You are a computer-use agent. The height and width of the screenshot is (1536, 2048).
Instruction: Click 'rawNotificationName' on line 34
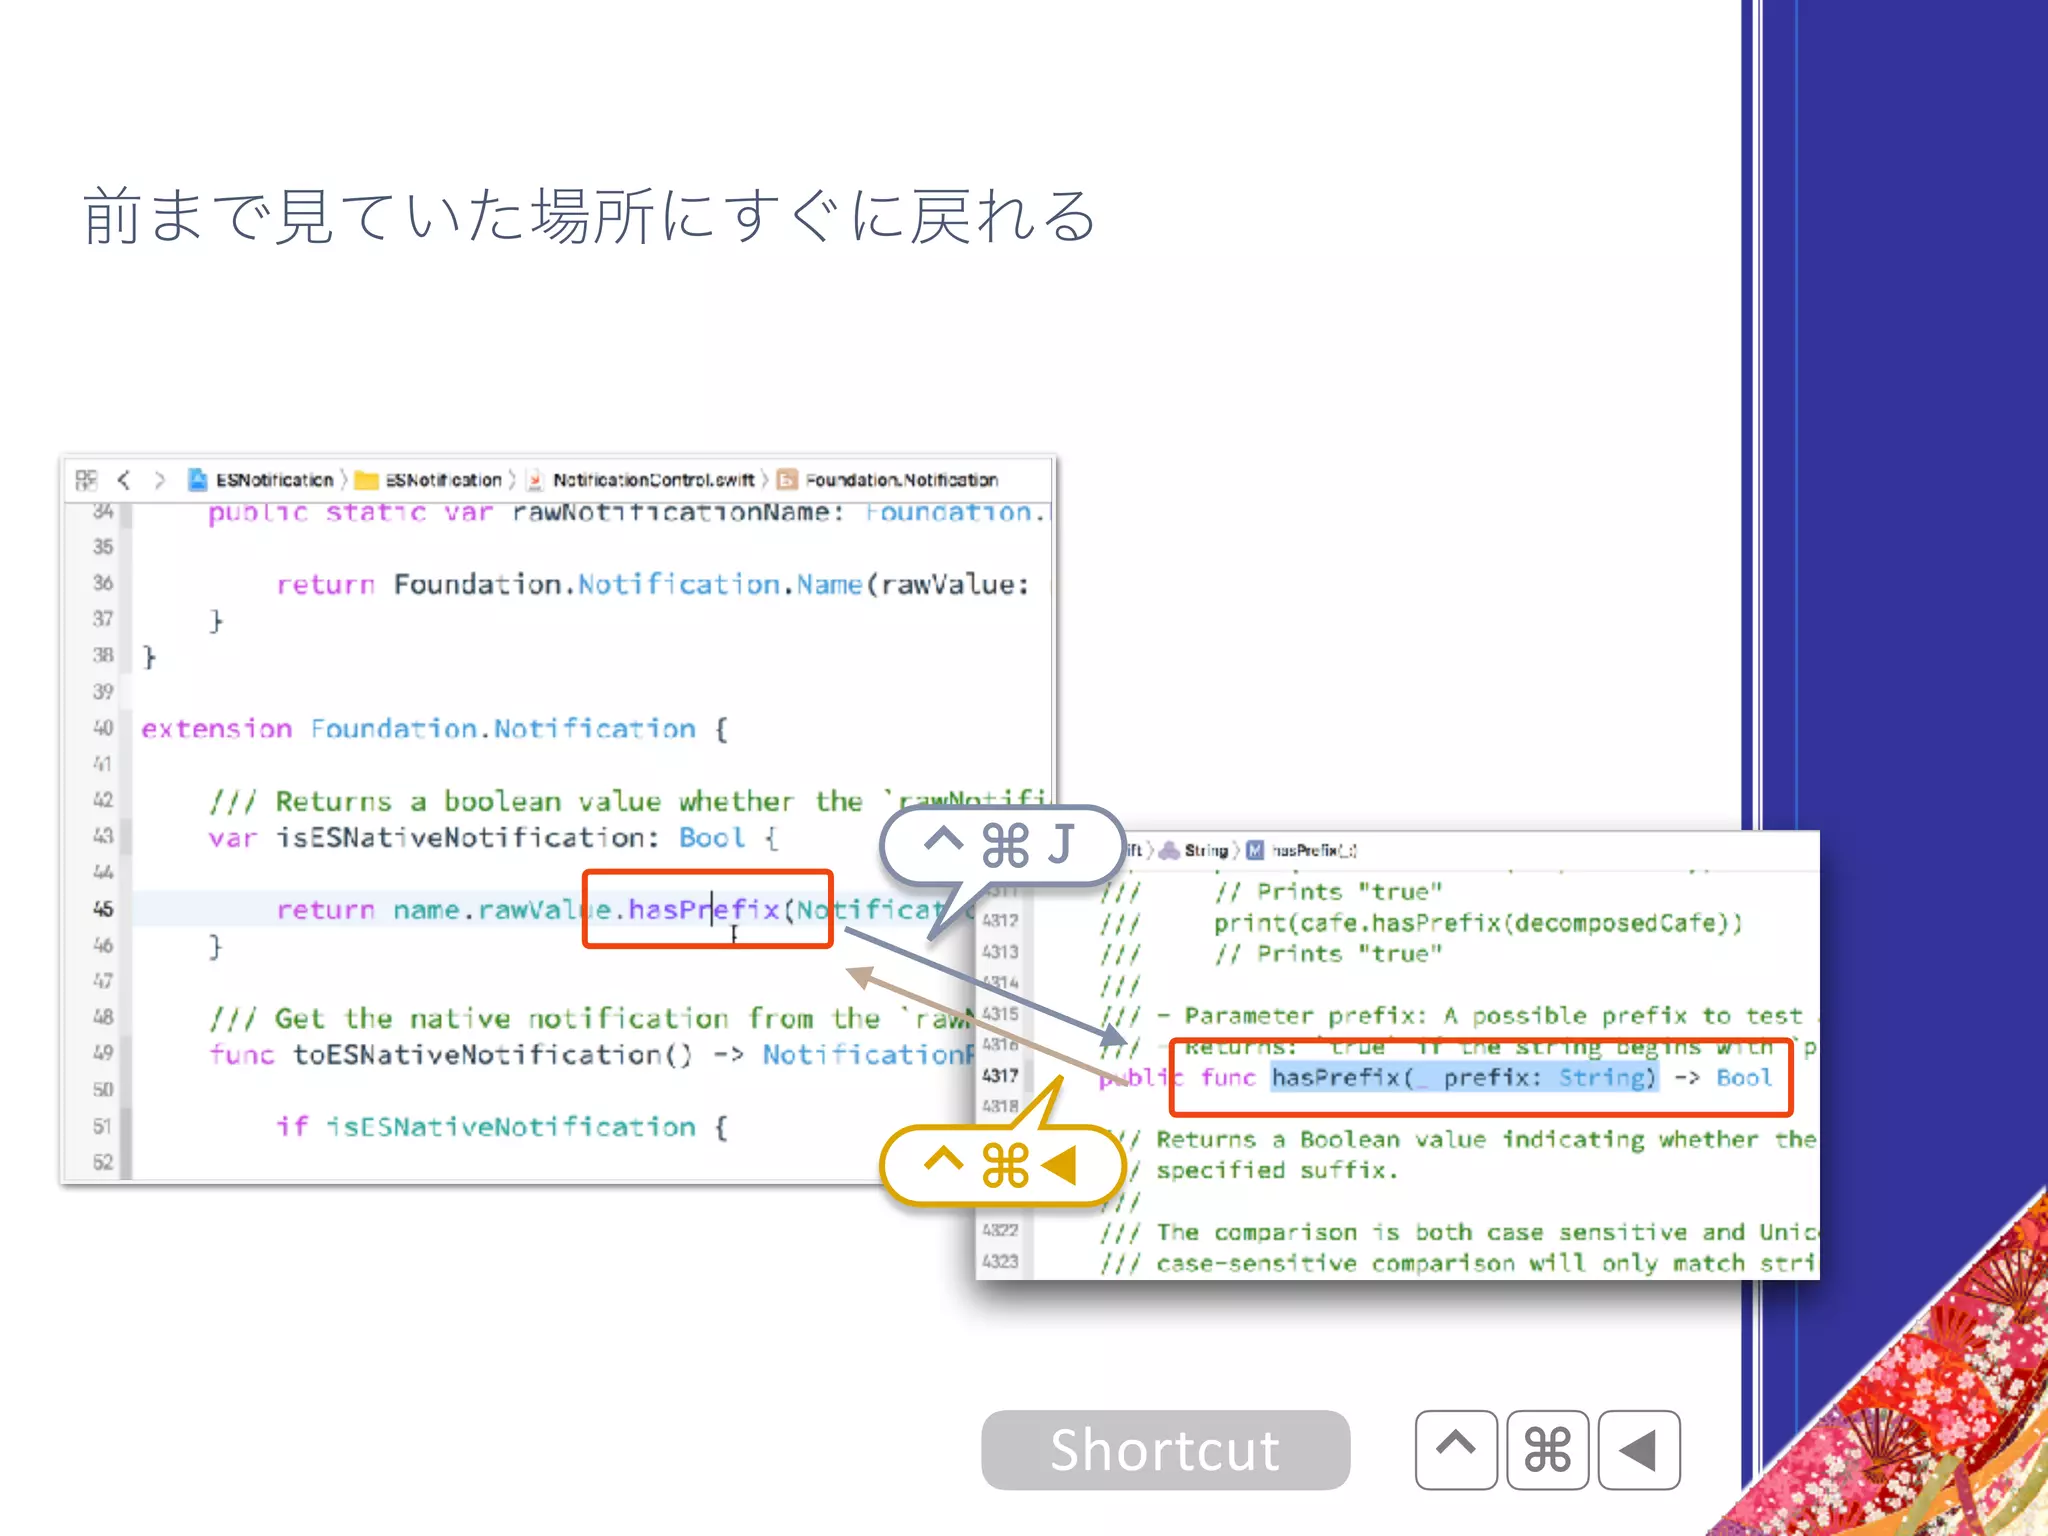coord(670,512)
